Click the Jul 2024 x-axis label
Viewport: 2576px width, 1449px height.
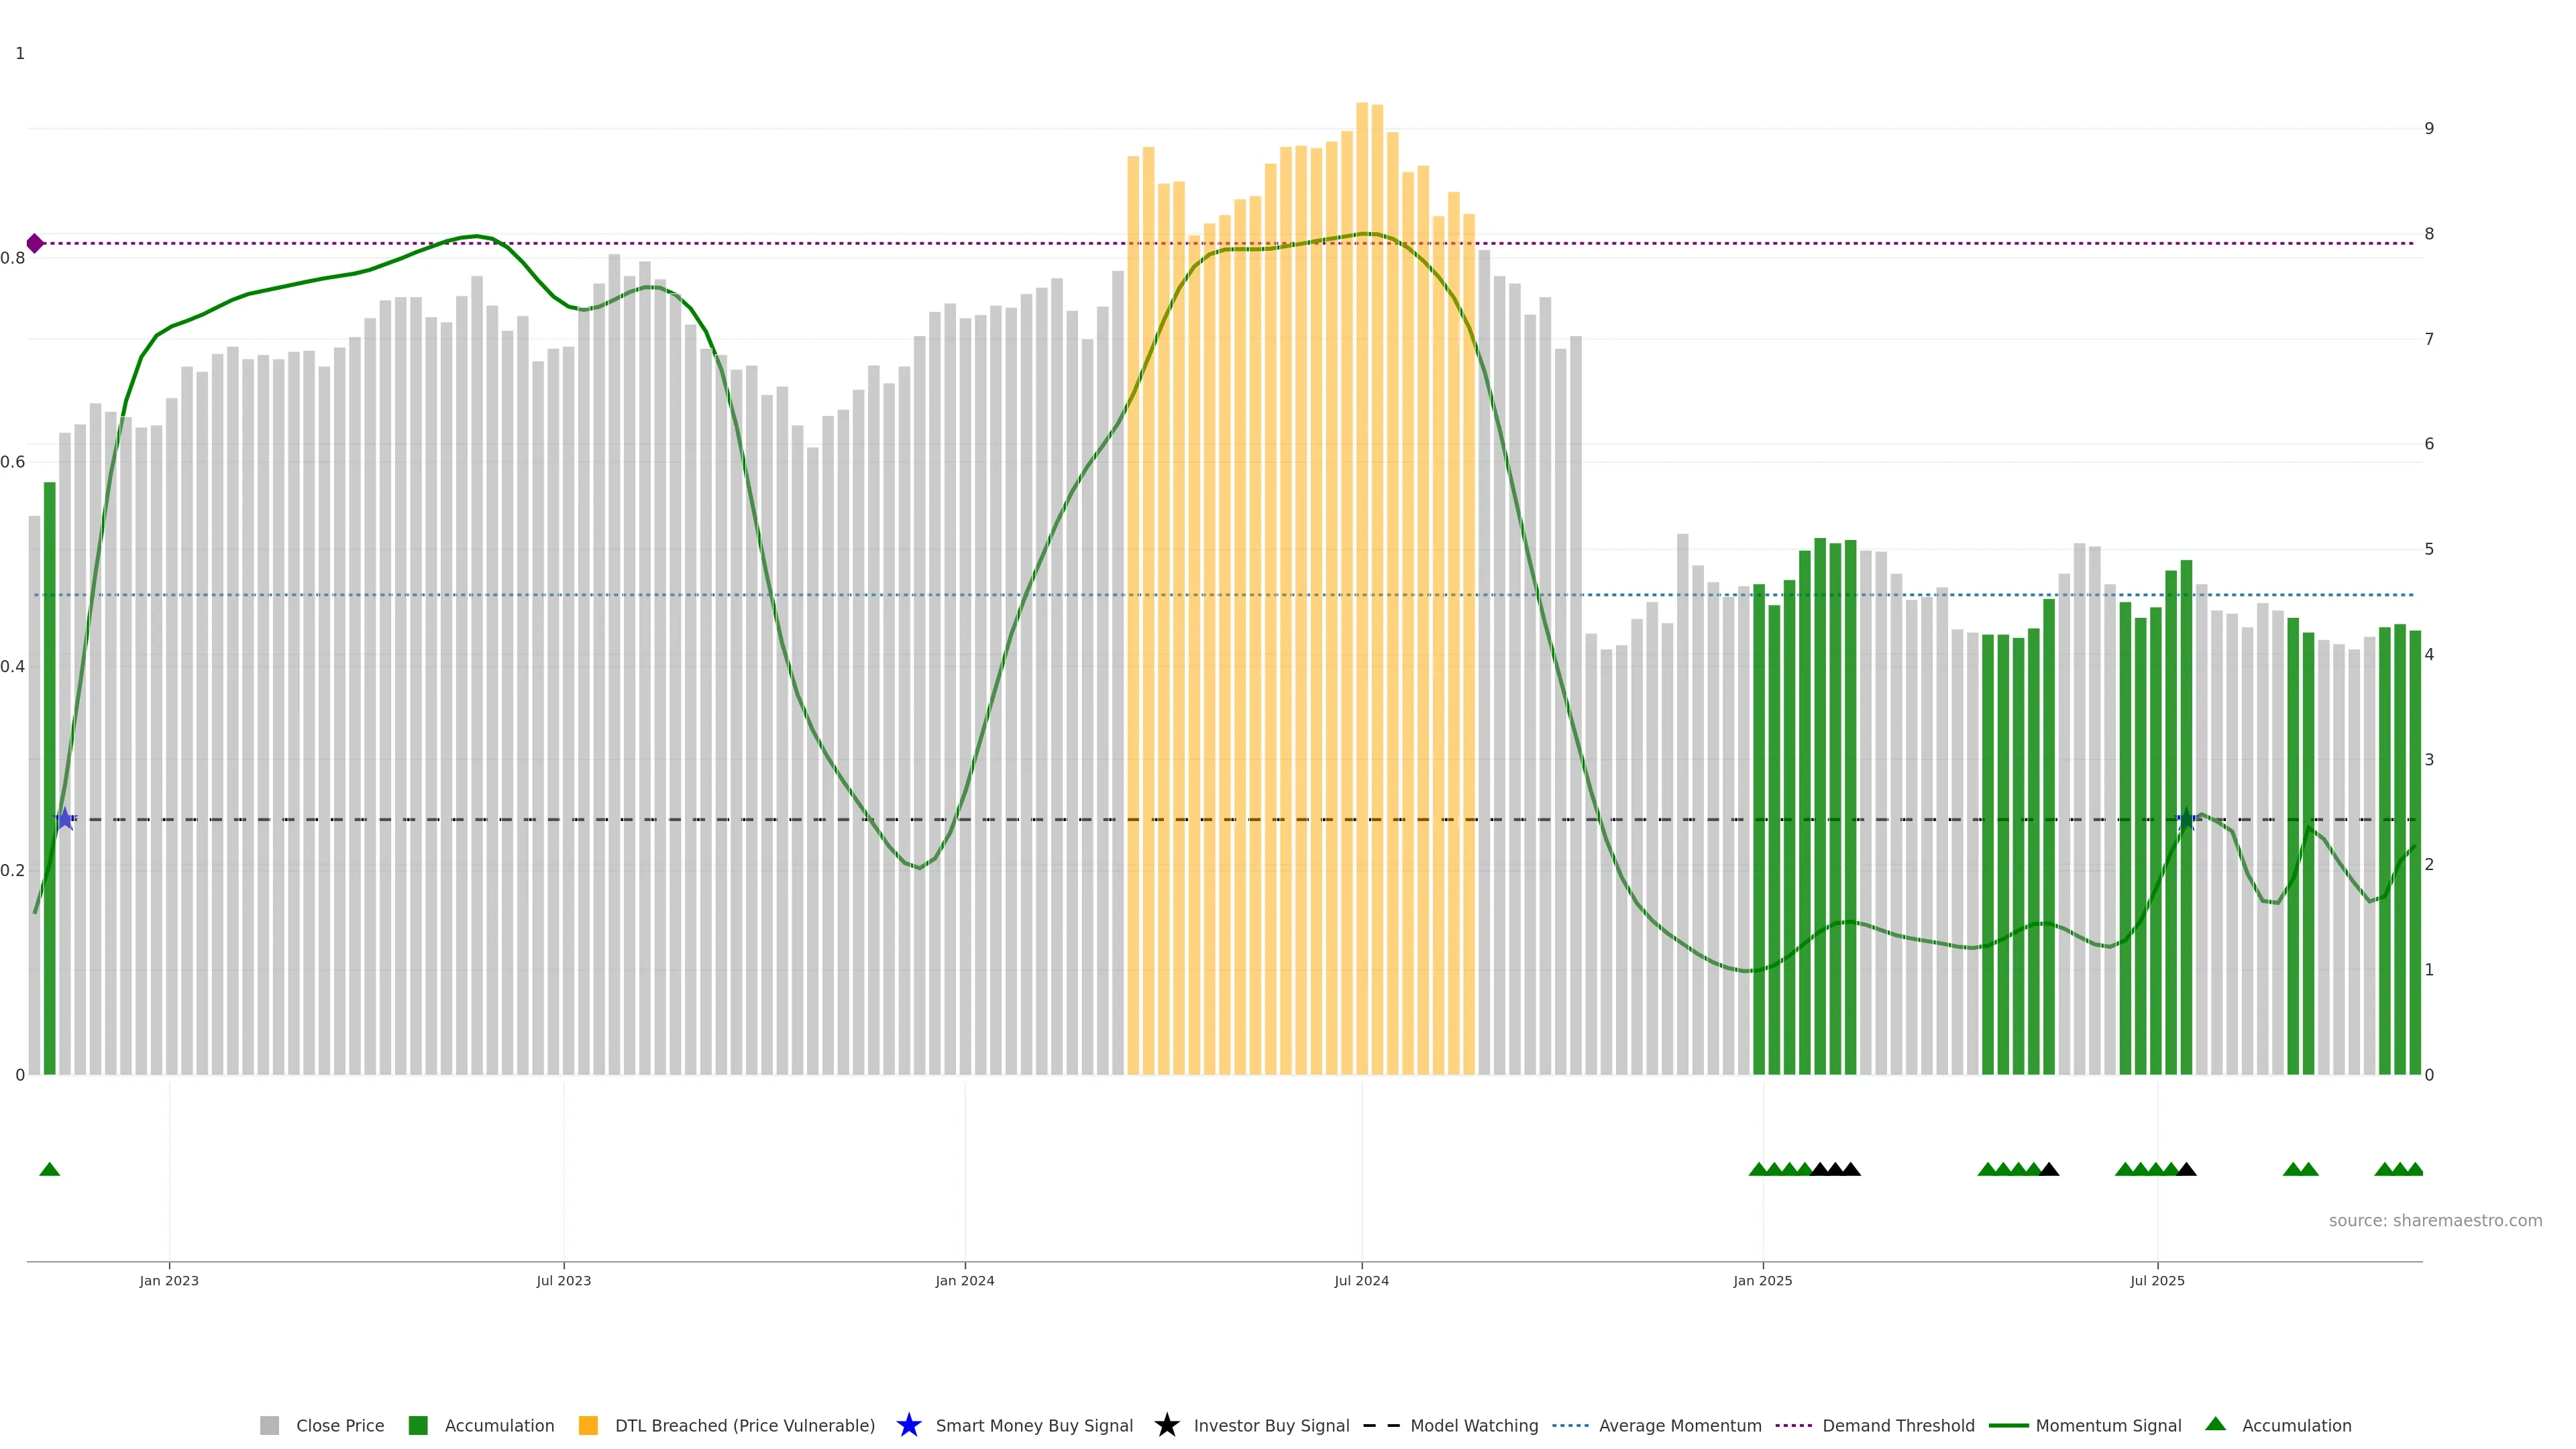[1361, 1280]
